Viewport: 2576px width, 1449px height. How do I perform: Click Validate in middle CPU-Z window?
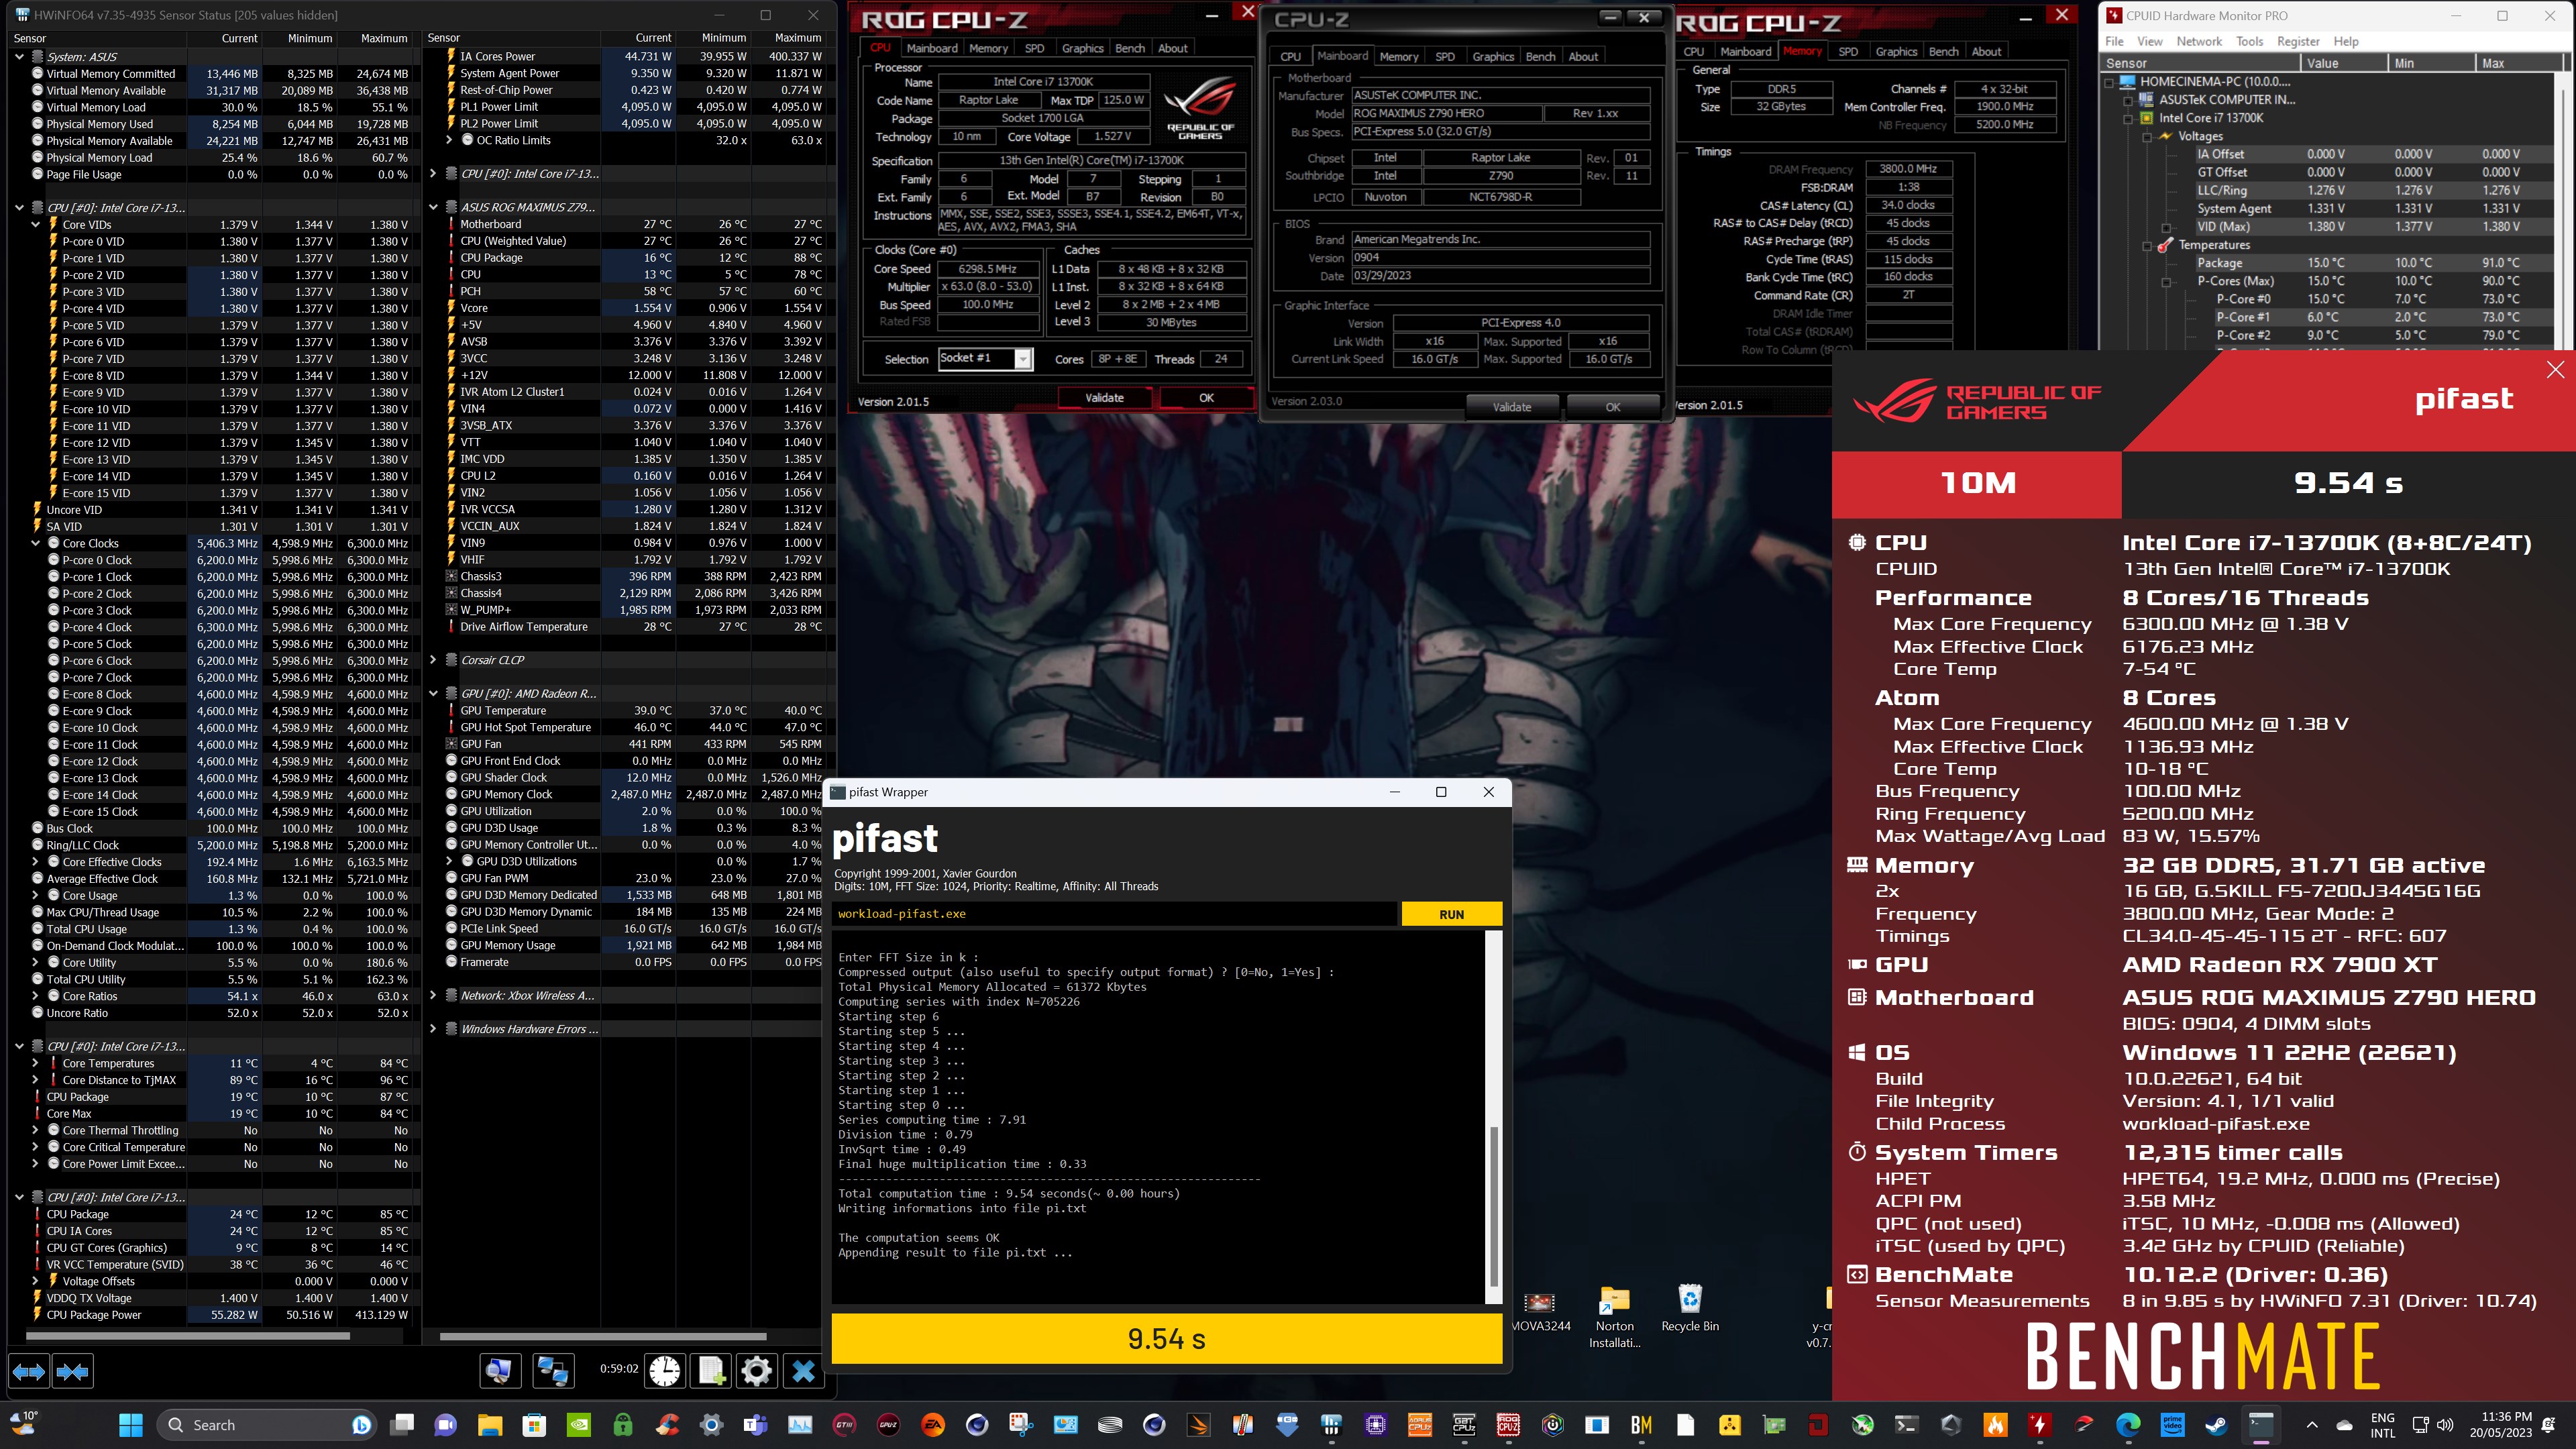coord(1511,407)
